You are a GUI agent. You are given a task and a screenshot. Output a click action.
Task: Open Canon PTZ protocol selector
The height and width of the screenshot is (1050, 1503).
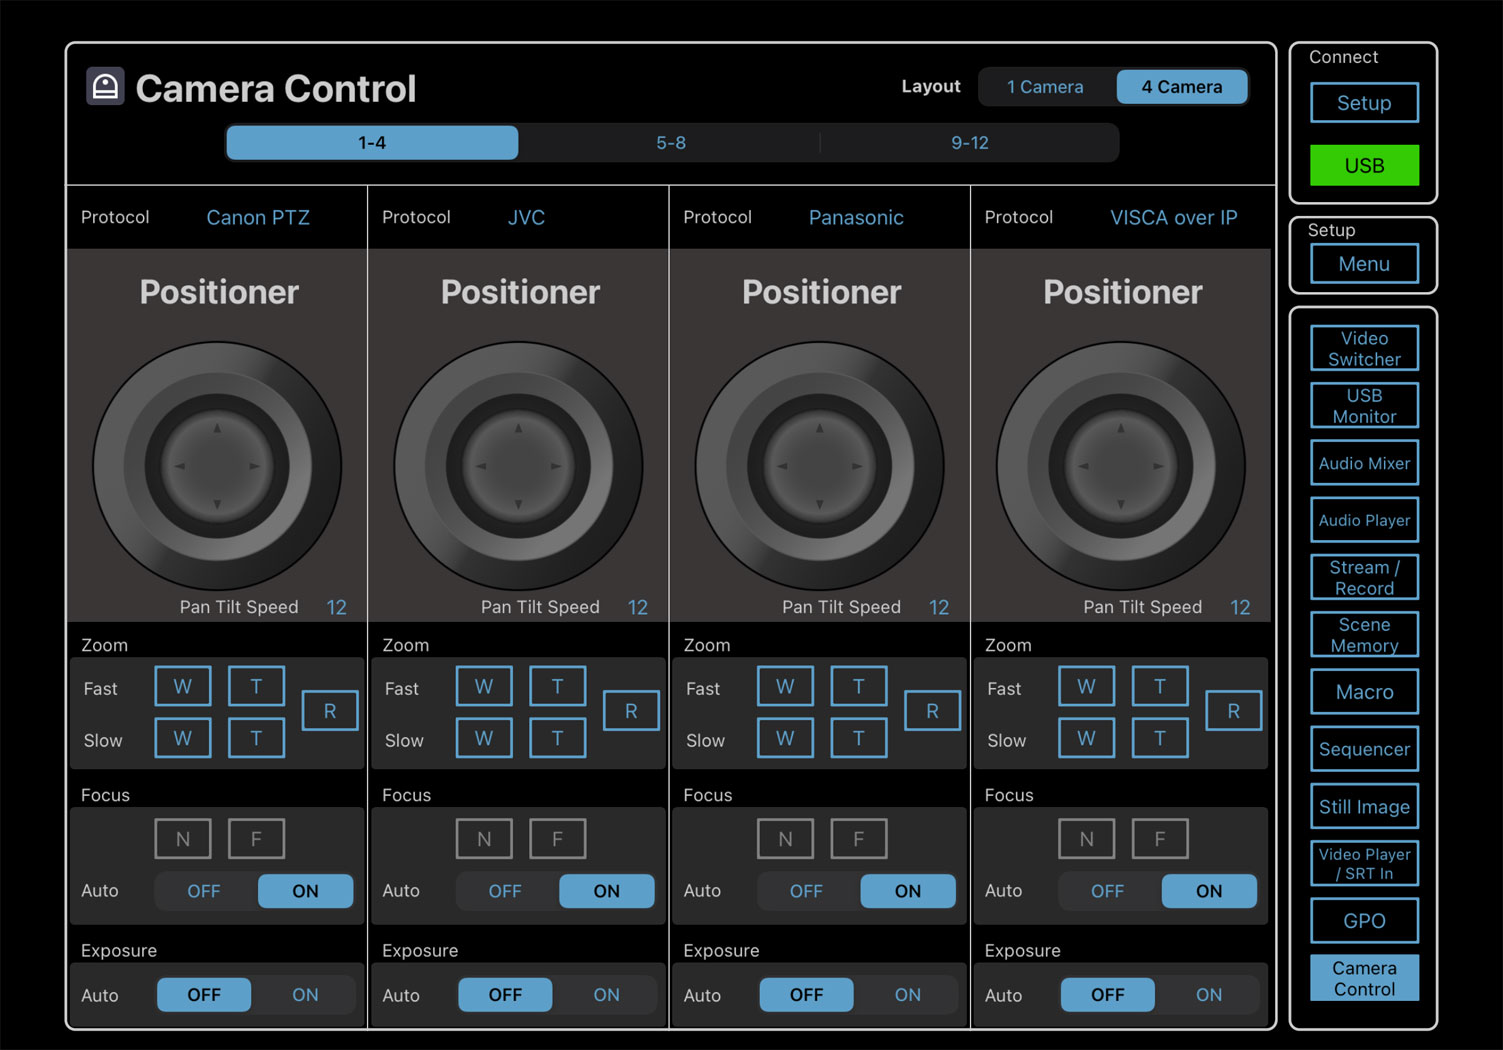pos(258,218)
